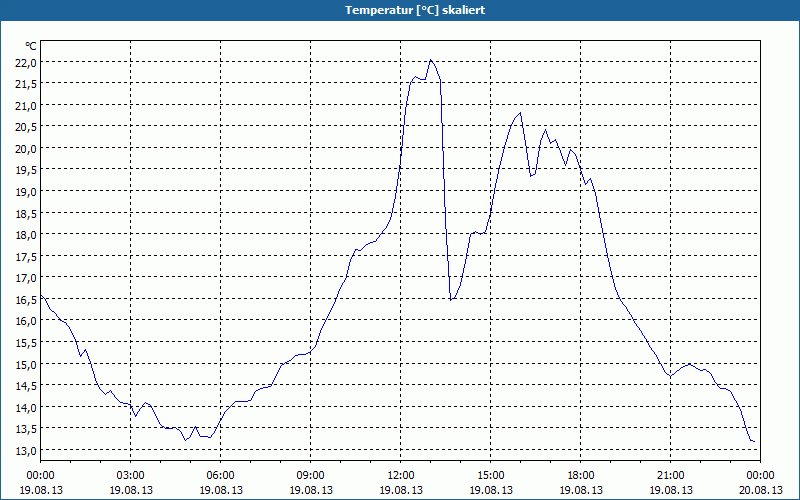This screenshot has height=500, width=800.
Task: Select the 21,5 y-axis label
Action: pyautogui.click(x=27, y=84)
